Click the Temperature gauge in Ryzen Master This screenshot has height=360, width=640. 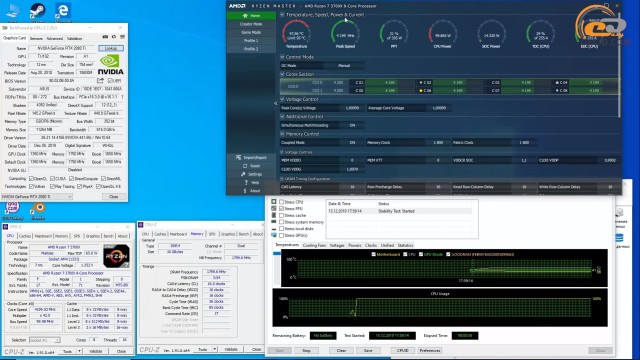pos(297,34)
